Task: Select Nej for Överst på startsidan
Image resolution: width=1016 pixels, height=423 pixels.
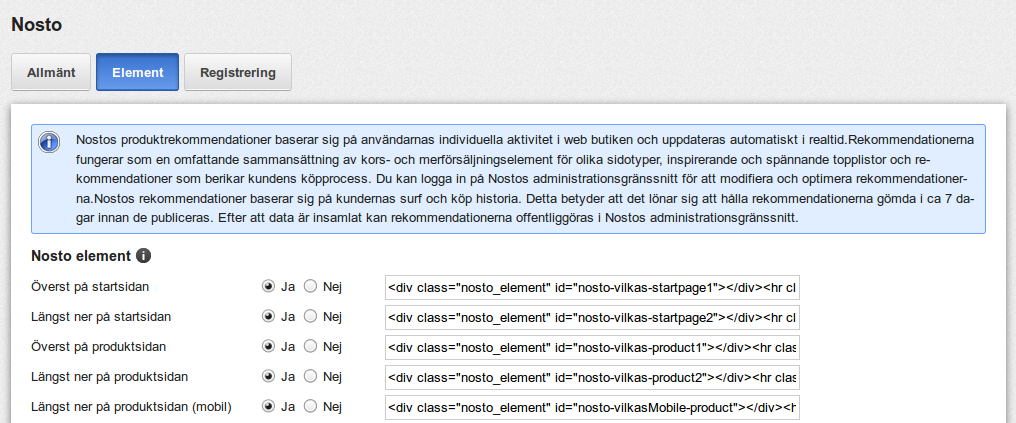Action: tap(310, 286)
